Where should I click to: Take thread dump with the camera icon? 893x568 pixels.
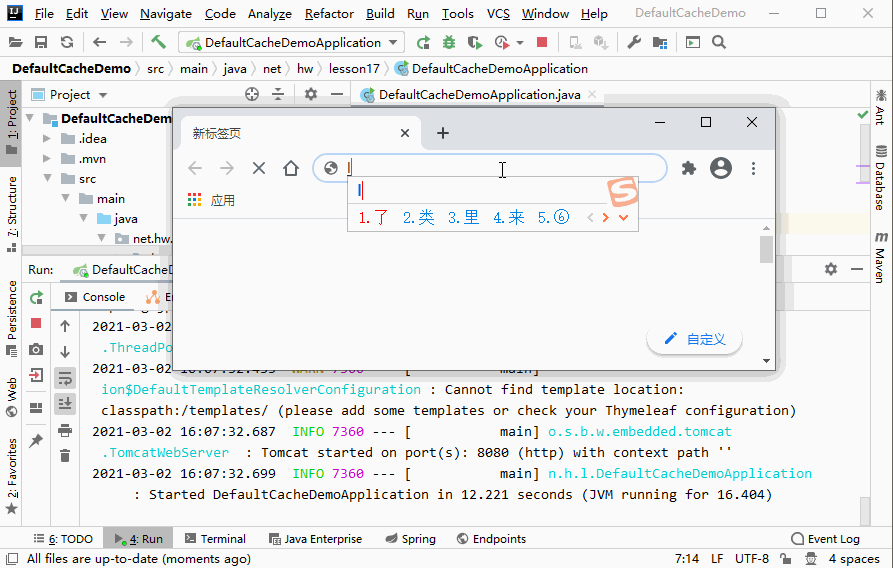coord(36,349)
